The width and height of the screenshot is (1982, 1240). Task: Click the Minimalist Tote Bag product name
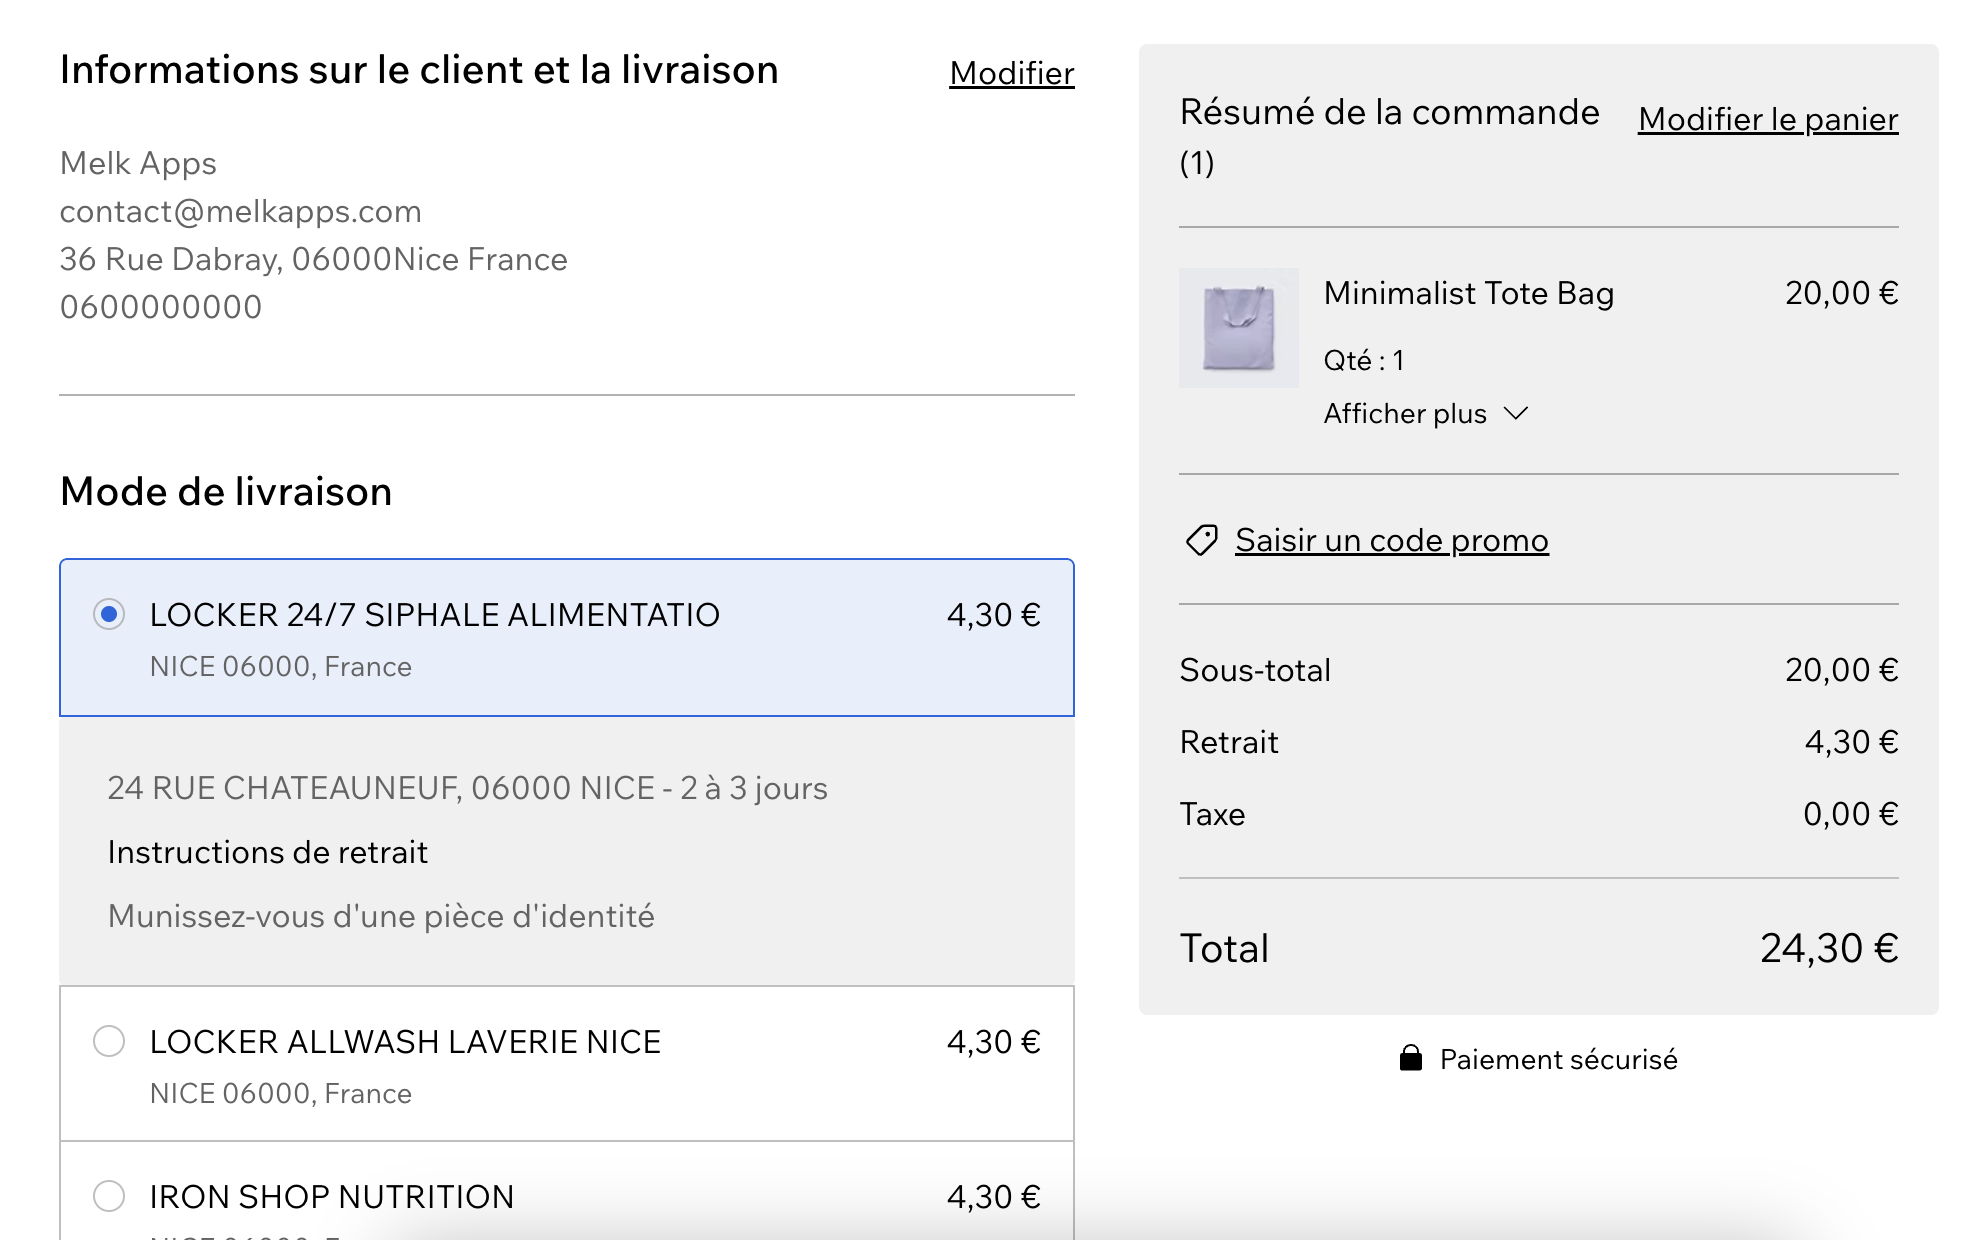coord(1468,293)
